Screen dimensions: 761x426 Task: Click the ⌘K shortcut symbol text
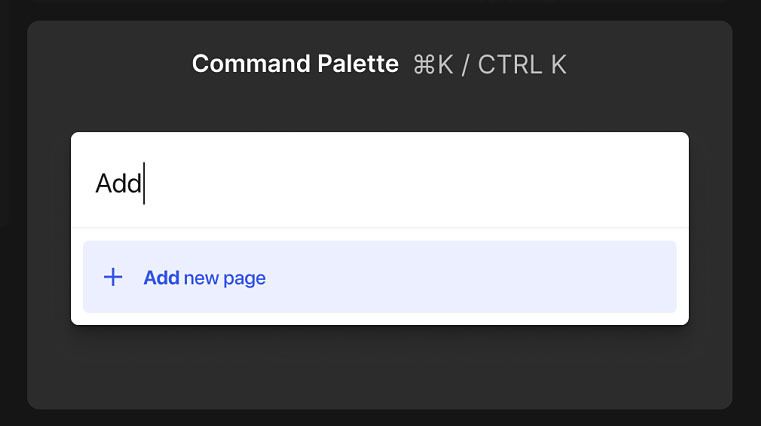[x=433, y=65]
